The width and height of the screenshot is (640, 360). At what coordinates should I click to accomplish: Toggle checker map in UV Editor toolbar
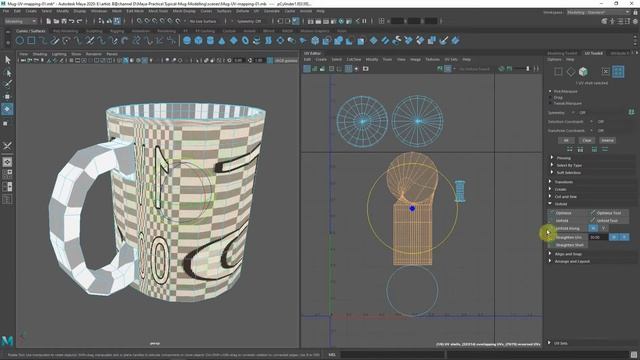(x=448, y=69)
